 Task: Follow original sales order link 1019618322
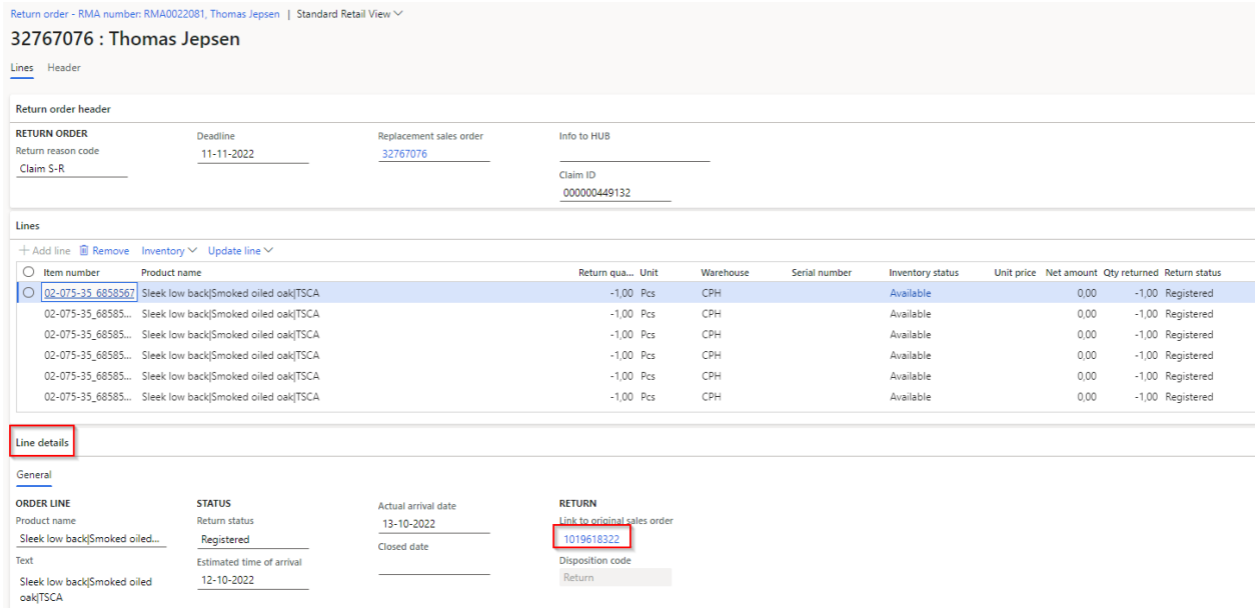(x=592, y=539)
